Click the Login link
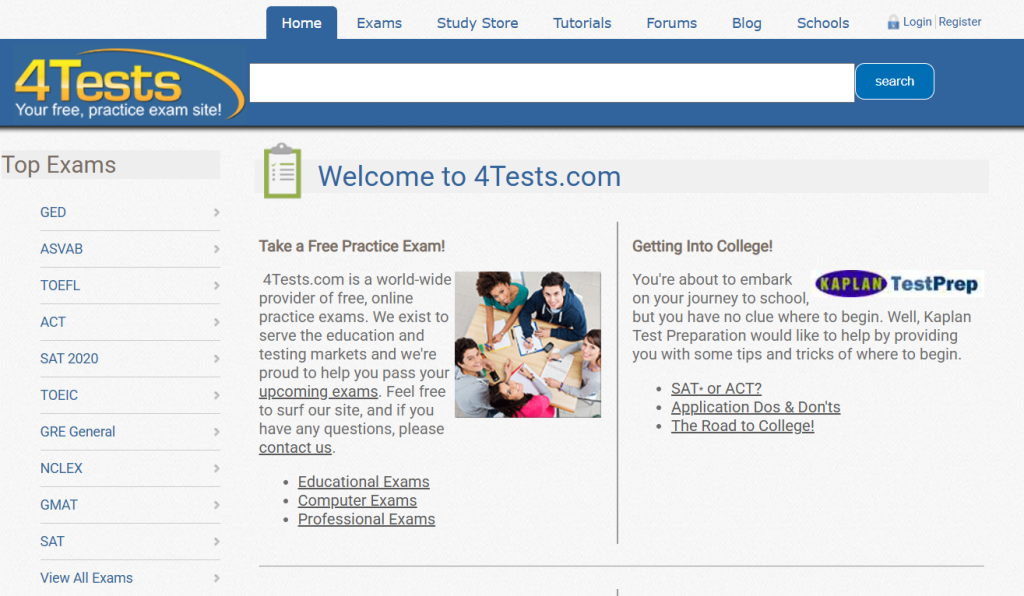The height and width of the screenshot is (596, 1024). [x=917, y=22]
